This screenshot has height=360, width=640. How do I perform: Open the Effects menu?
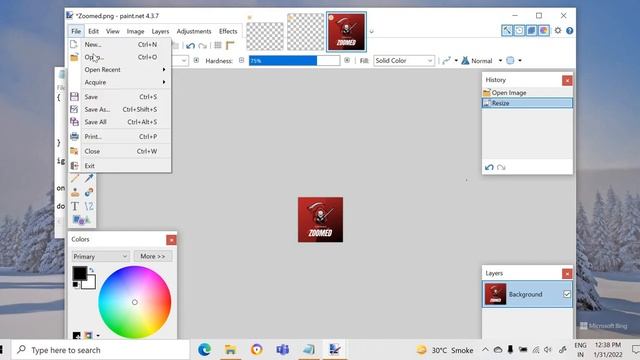(x=228, y=31)
